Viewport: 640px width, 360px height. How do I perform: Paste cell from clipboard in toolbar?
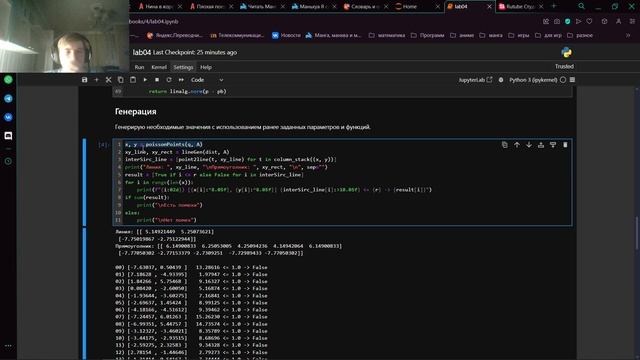(x=133, y=80)
